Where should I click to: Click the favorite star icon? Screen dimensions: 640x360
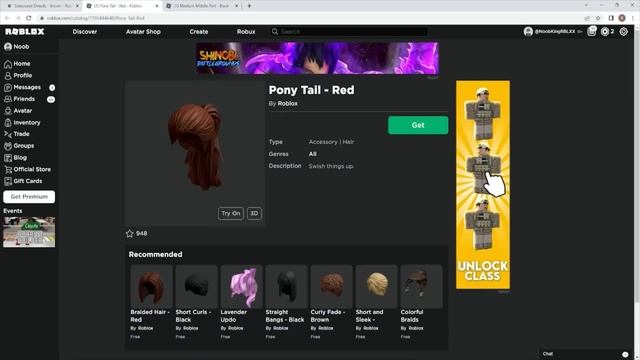click(130, 233)
